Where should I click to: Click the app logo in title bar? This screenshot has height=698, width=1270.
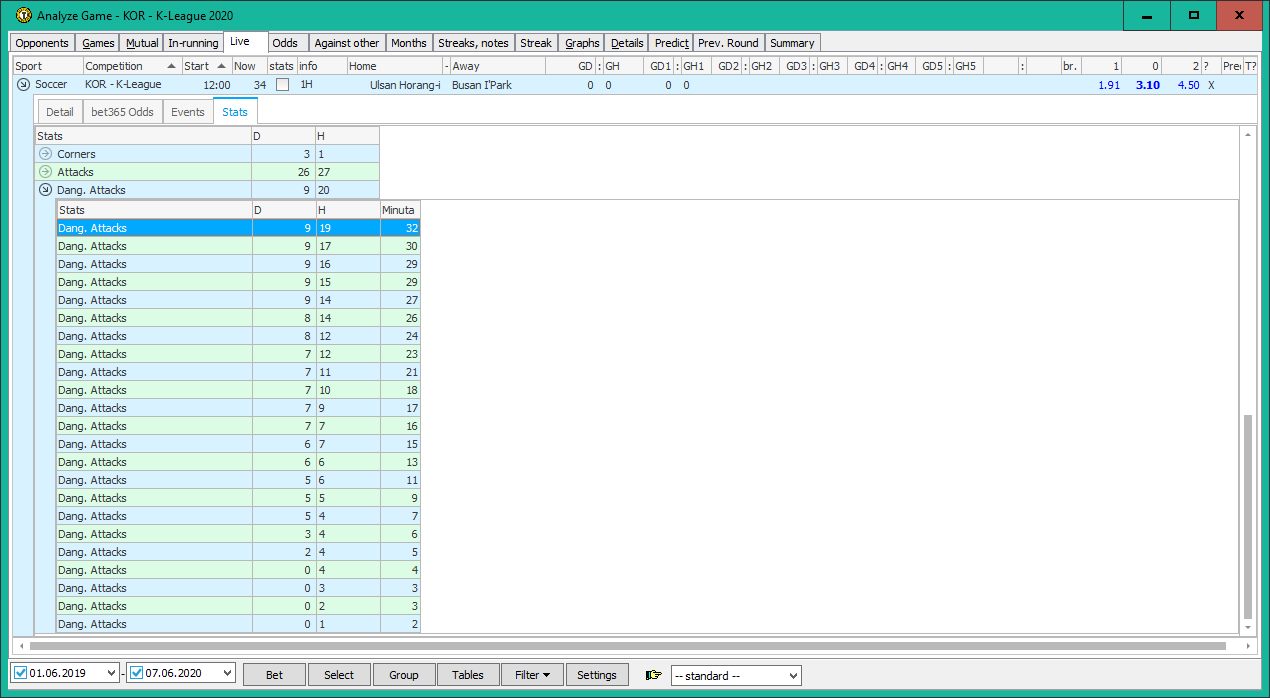tap(24, 15)
